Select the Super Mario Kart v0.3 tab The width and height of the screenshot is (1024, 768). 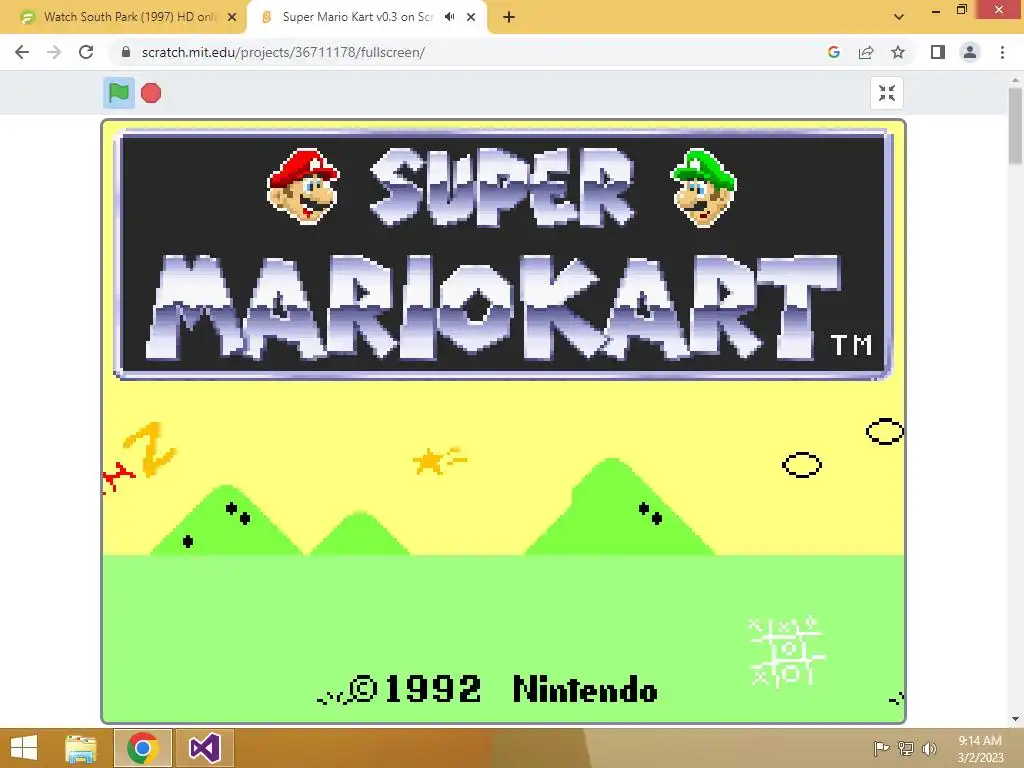click(x=367, y=17)
